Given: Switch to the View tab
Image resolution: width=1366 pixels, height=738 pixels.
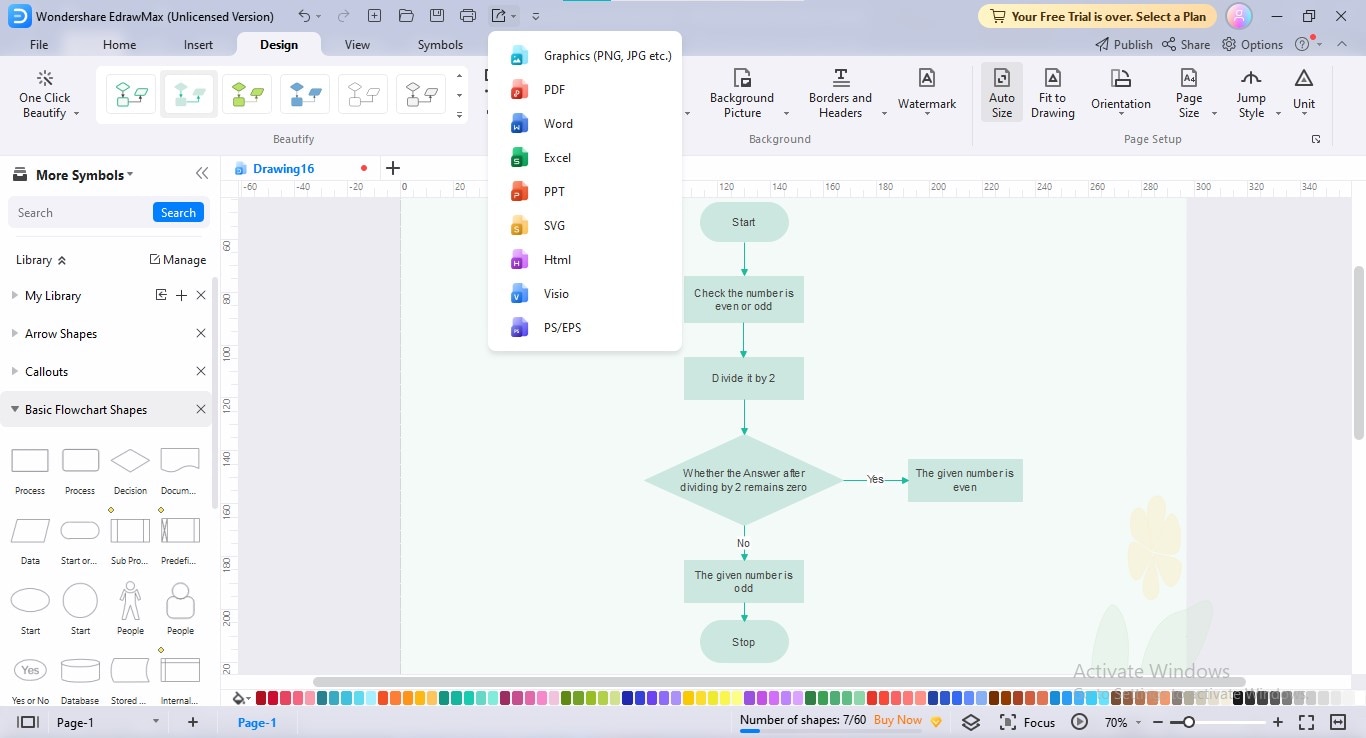Looking at the screenshot, I should tap(357, 45).
